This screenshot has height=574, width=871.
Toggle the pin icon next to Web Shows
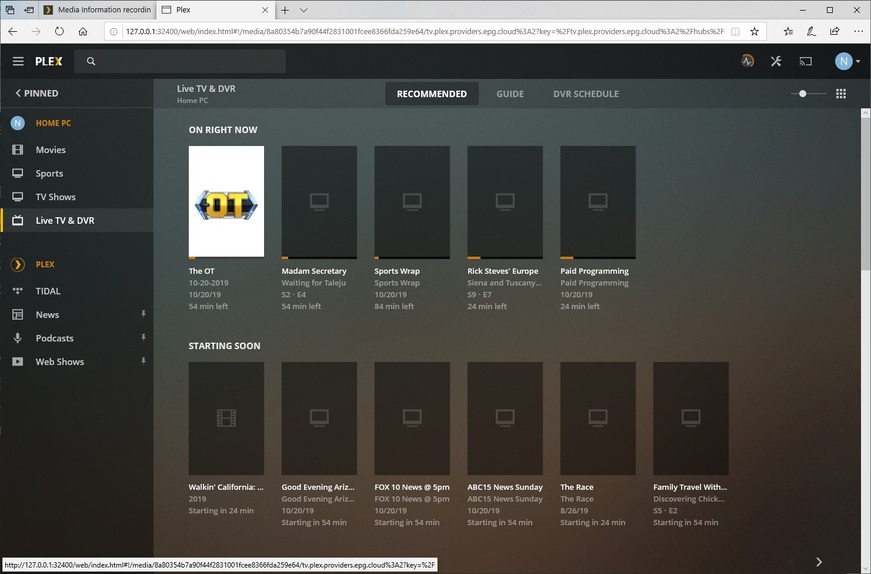click(143, 361)
